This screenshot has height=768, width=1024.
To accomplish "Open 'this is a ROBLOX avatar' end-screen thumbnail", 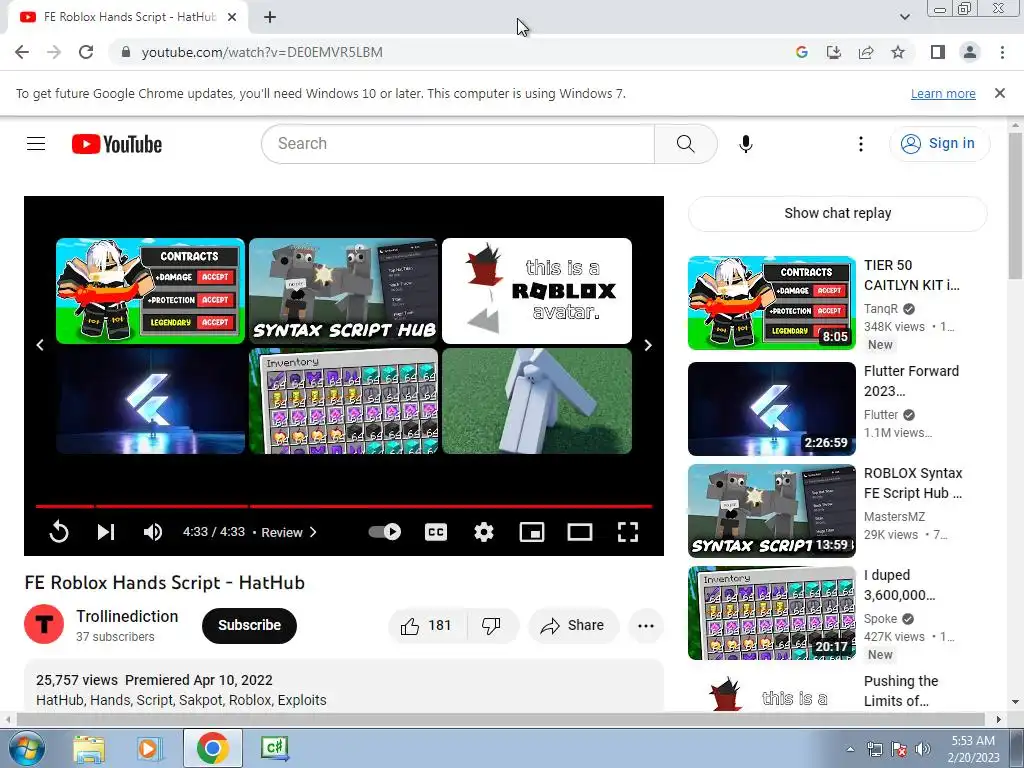I will coord(537,291).
